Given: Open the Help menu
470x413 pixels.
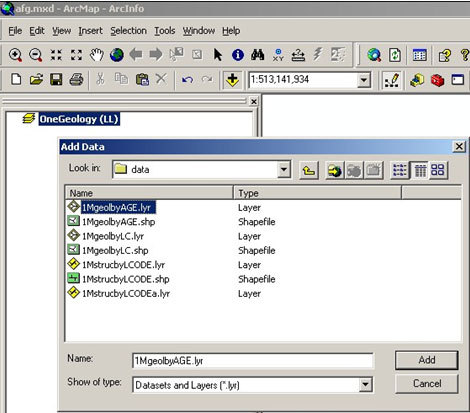Looking at the screenshot, I should (x=231, y=31).
